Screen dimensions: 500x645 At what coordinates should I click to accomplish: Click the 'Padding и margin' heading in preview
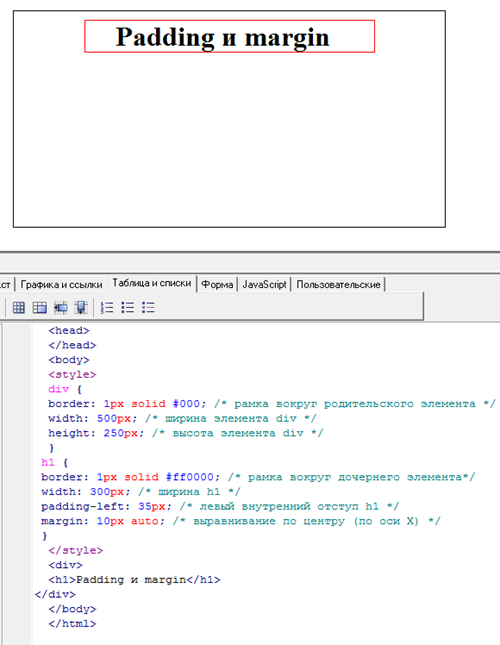[x=222, y=37]
